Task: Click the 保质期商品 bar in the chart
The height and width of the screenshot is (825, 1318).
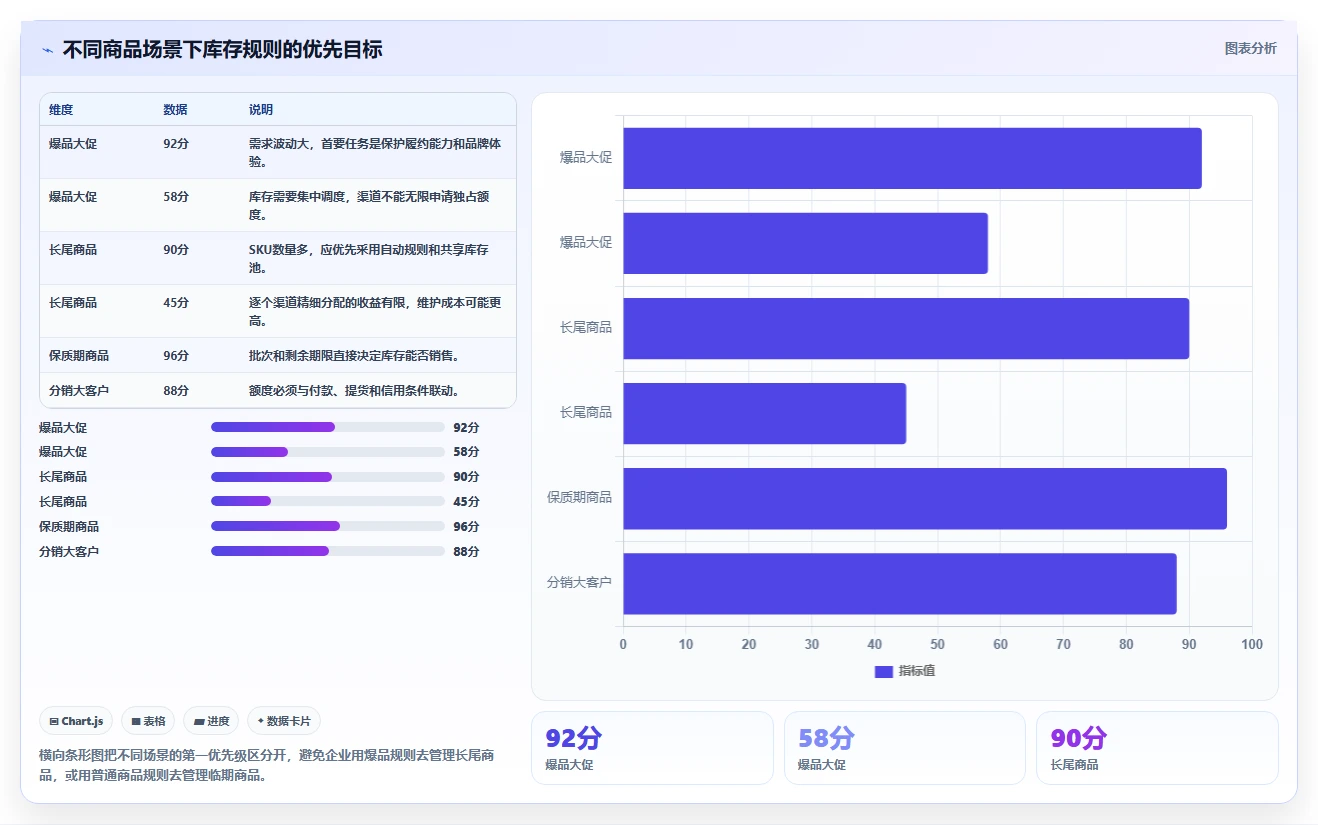Action: pos(925,498)
